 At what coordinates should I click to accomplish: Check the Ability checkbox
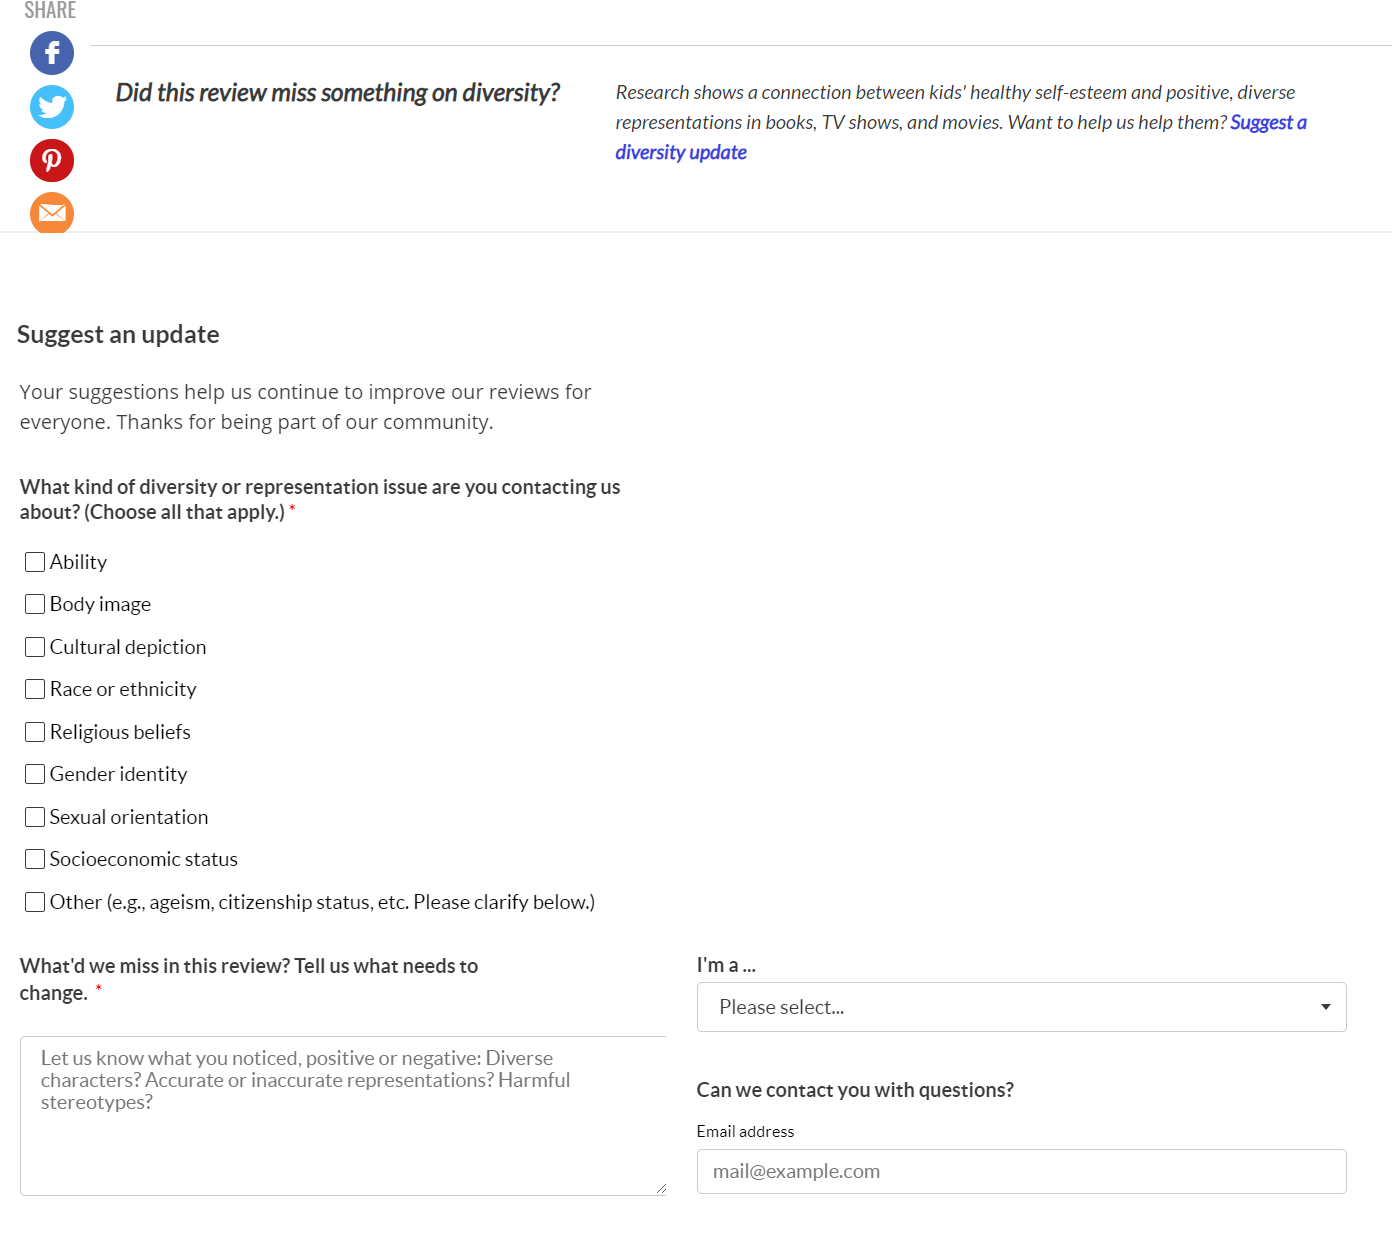[x=35, y=561]
